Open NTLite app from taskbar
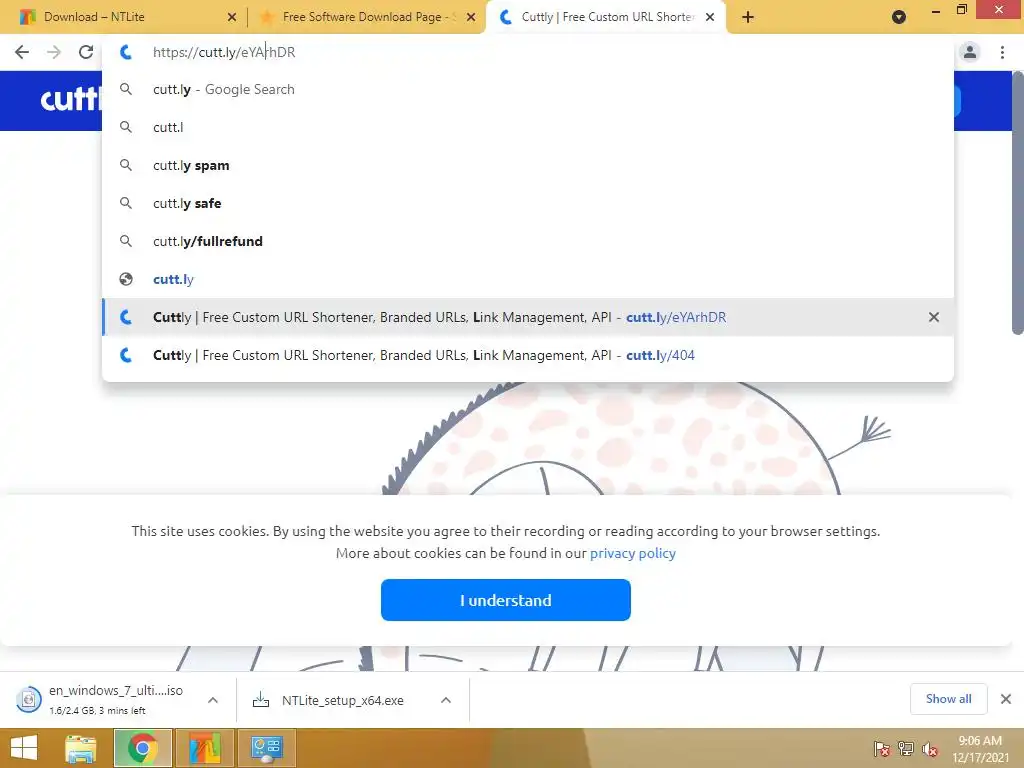The image size is (1024, 768). point(204,748)
